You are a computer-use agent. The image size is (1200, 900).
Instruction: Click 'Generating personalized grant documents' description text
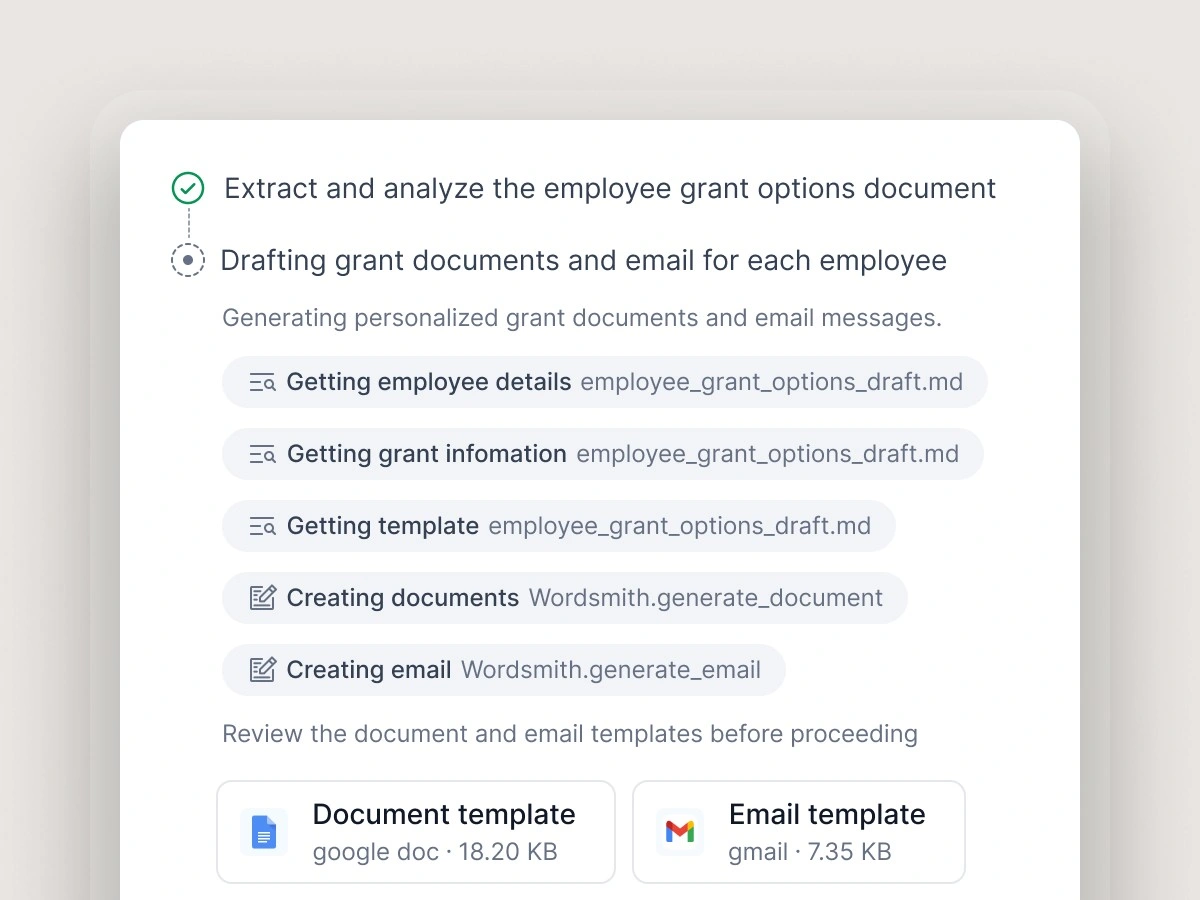tap(582, 319)
